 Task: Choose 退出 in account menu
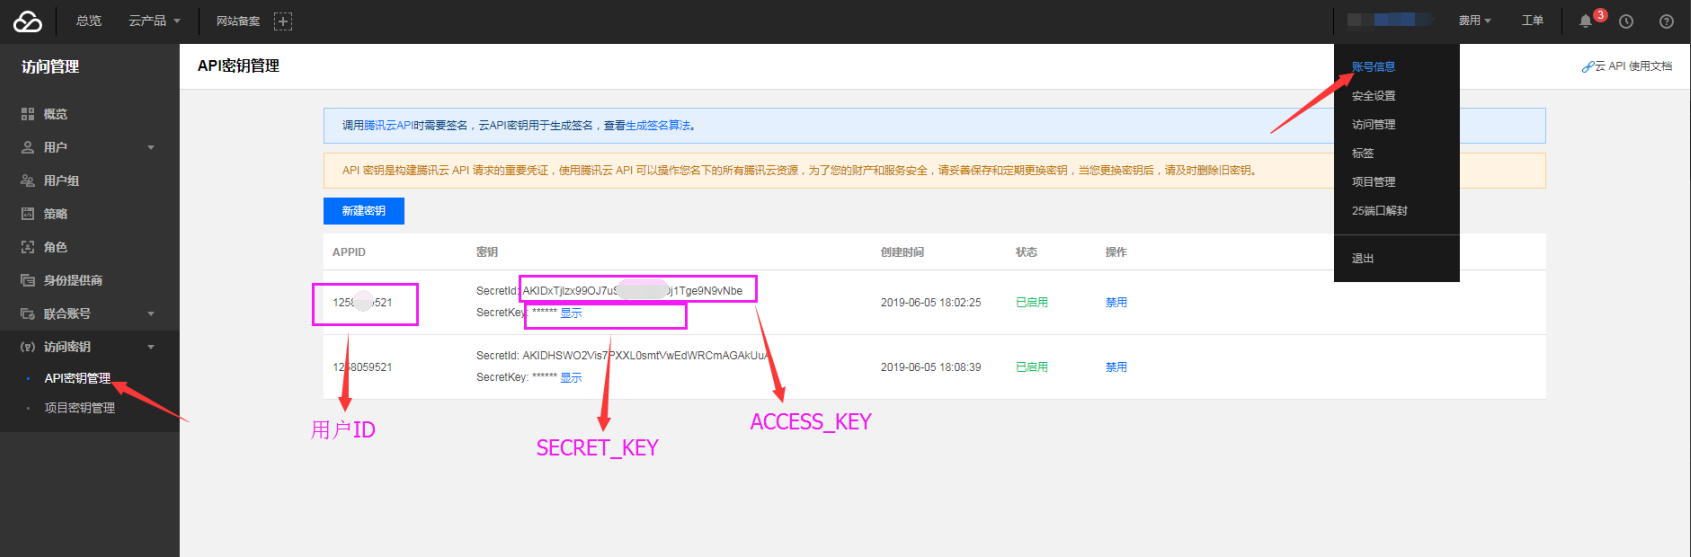(1363, 258)
